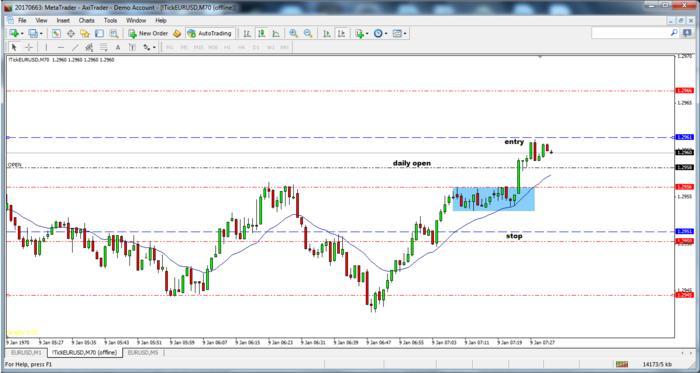Expand the Arrows dropdown arrow
The height and width of the screenshot is (373, 700).
[154, 47]
